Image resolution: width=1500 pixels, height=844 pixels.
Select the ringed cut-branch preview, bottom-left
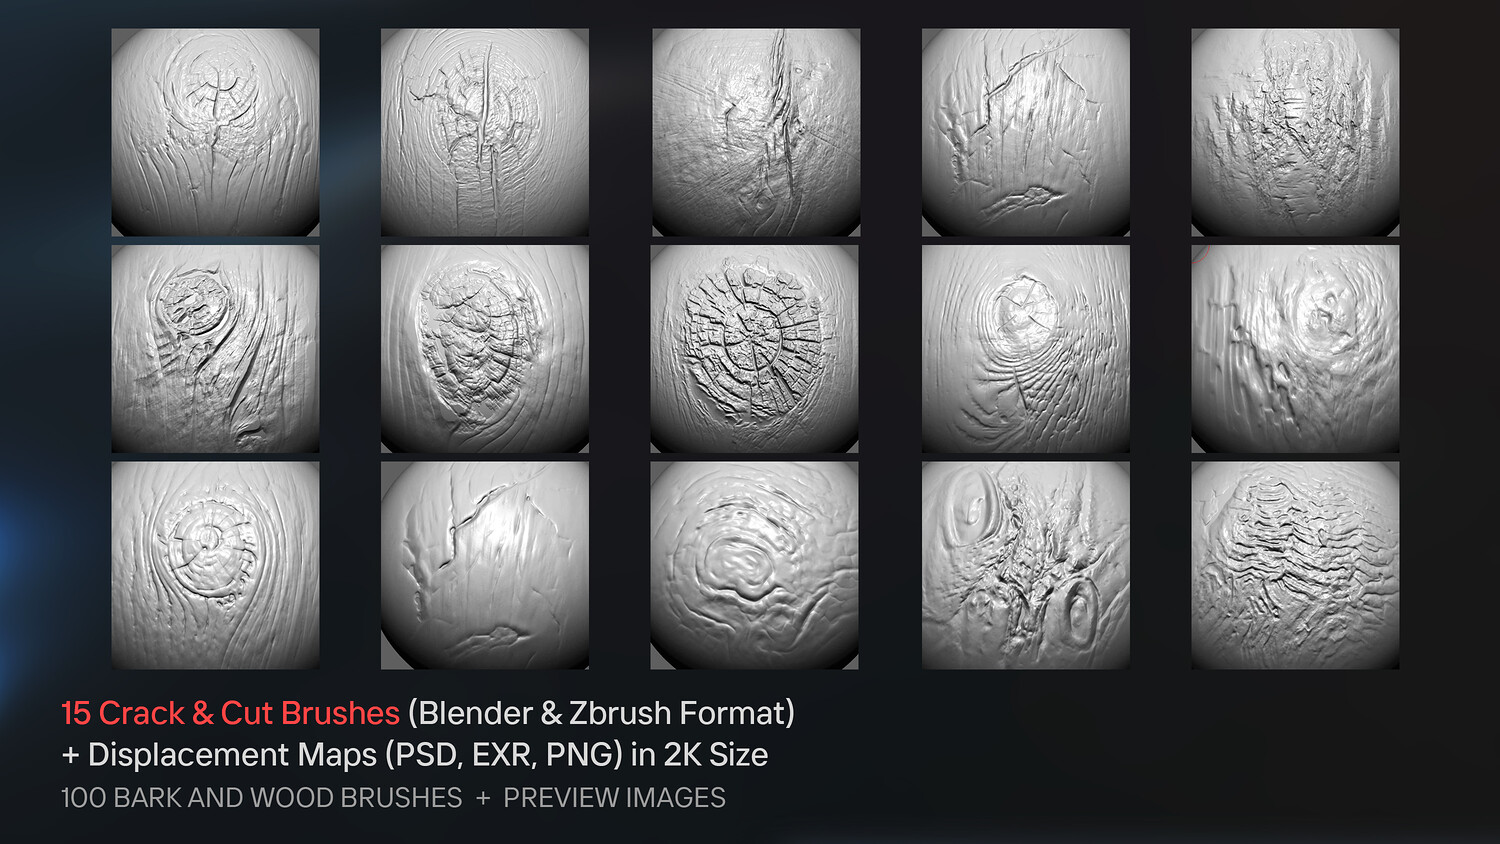tap(215, 565)
